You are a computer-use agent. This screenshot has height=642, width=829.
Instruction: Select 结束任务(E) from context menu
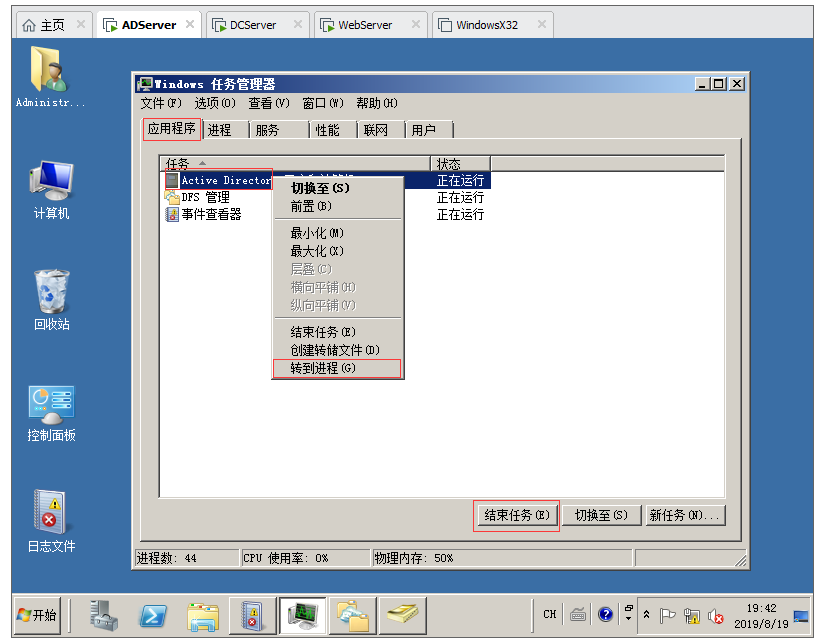pos(323,332)
